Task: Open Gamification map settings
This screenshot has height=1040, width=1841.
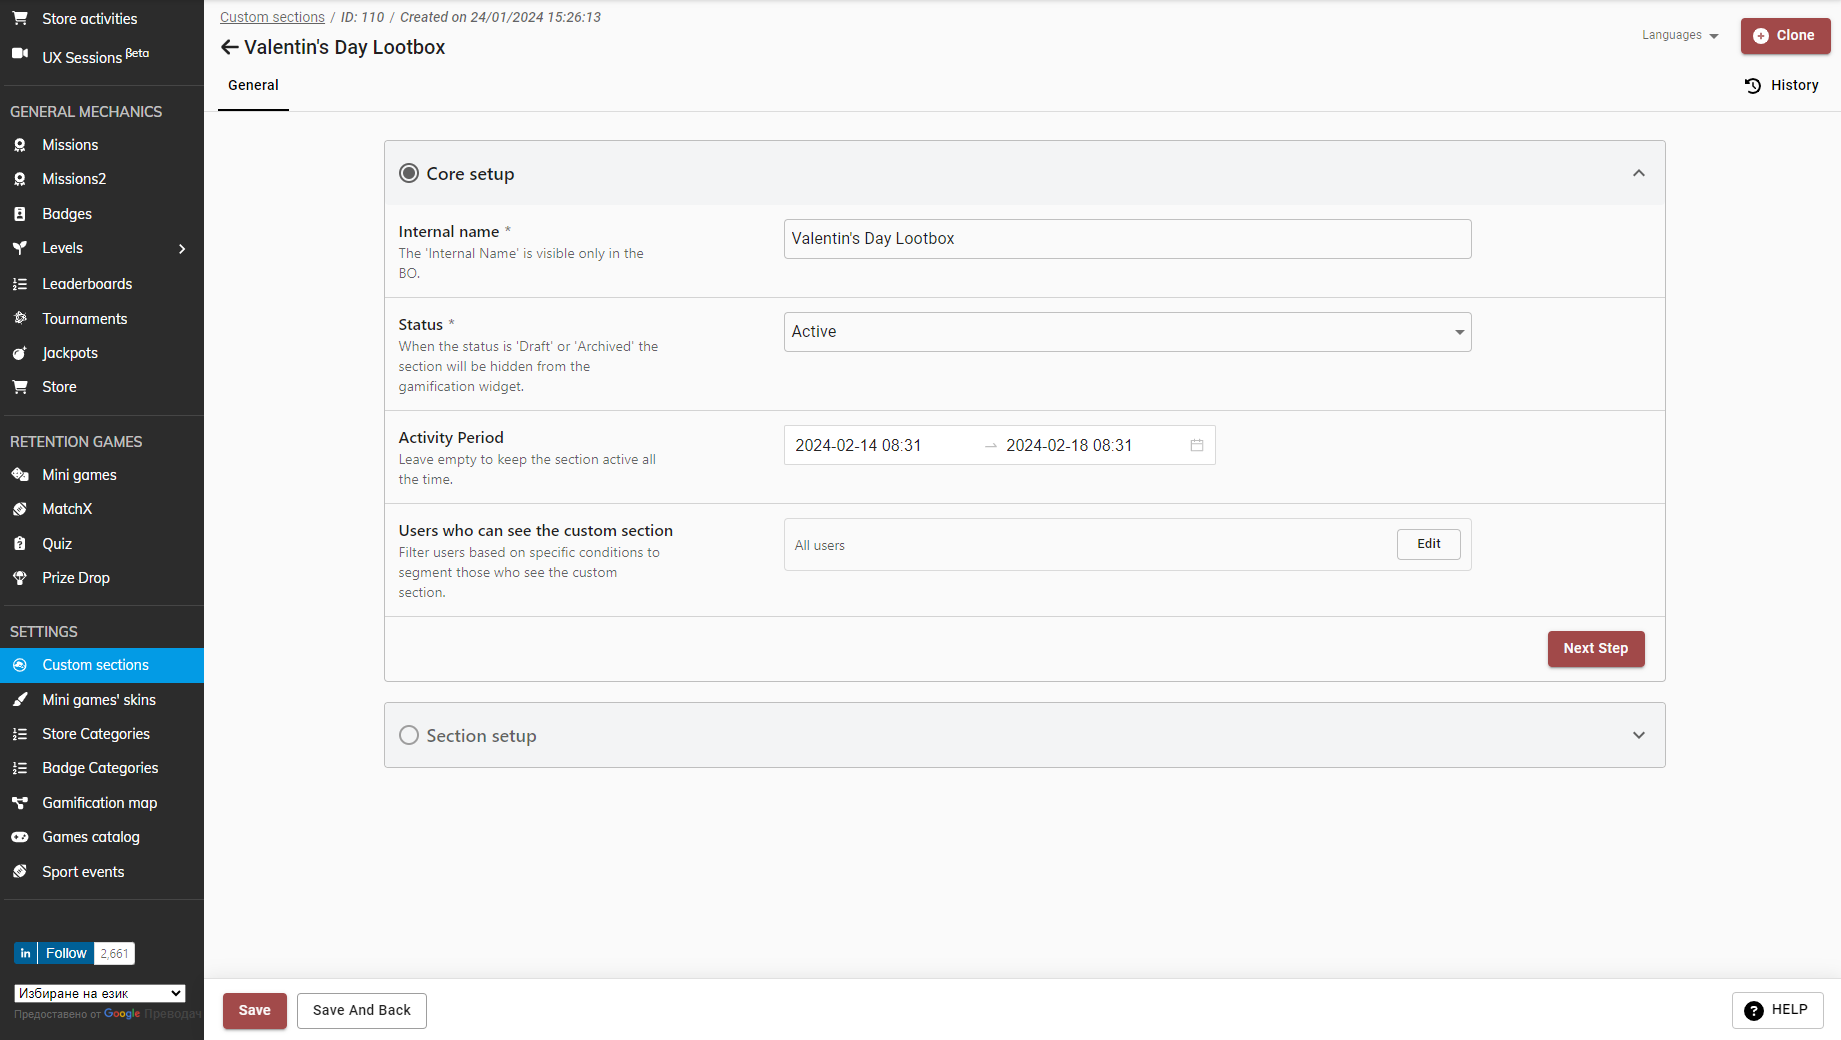Action: (x=99, y=803)
